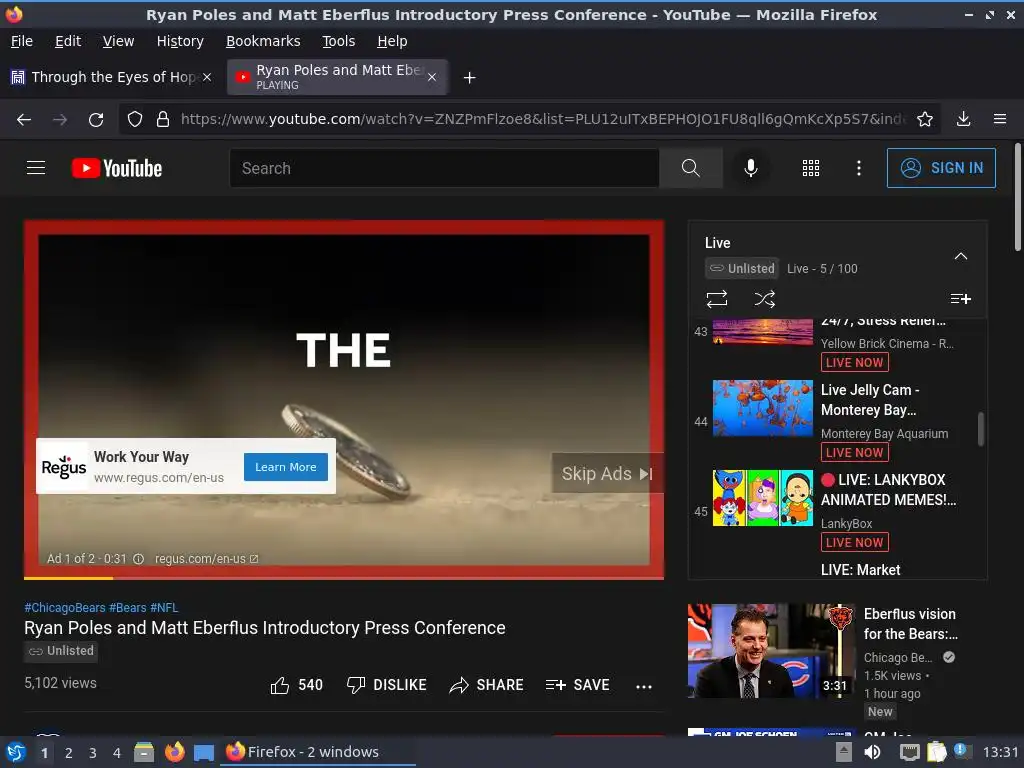Toggle loop playlist
The height and width of the screenshot is (768, 1024).
[x=716, y=299]
